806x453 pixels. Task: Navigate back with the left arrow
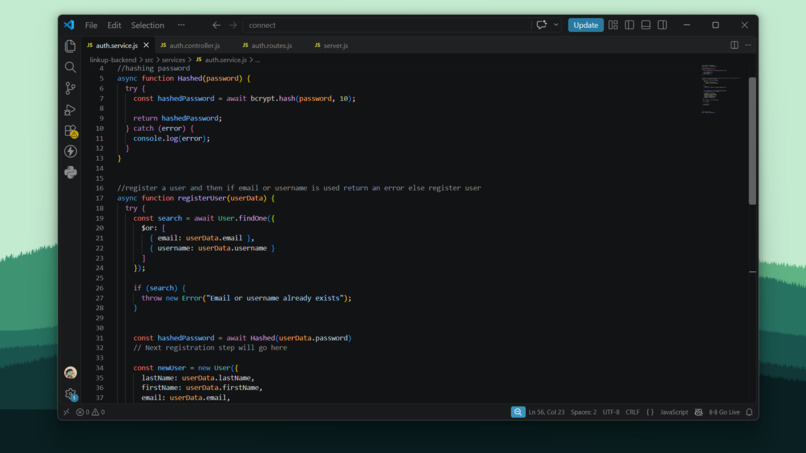(216, 25)
